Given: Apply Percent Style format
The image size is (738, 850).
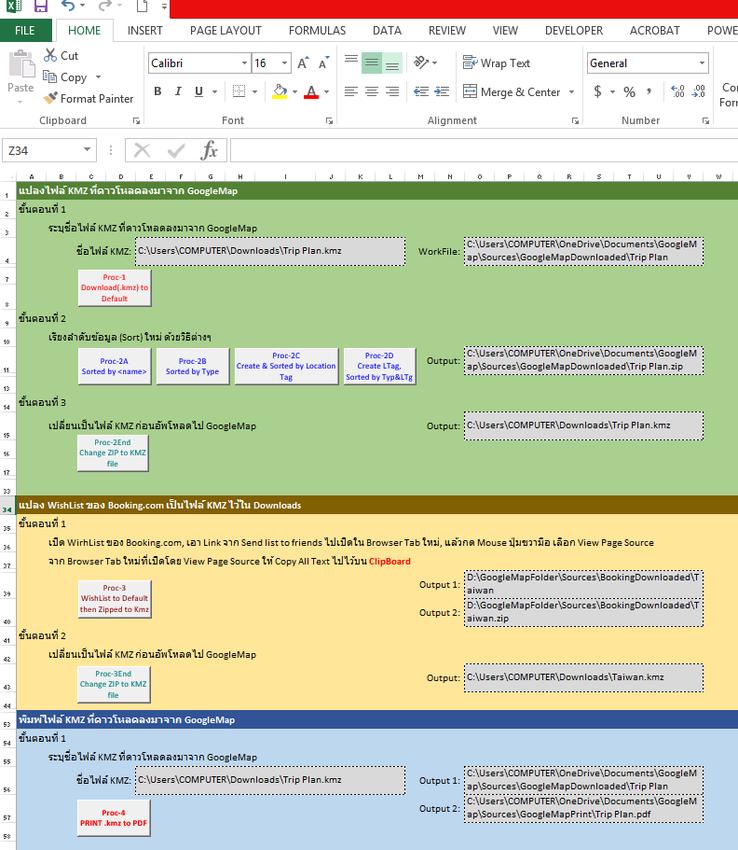Looking at the screenshot, I should click(x=629, y=91).
